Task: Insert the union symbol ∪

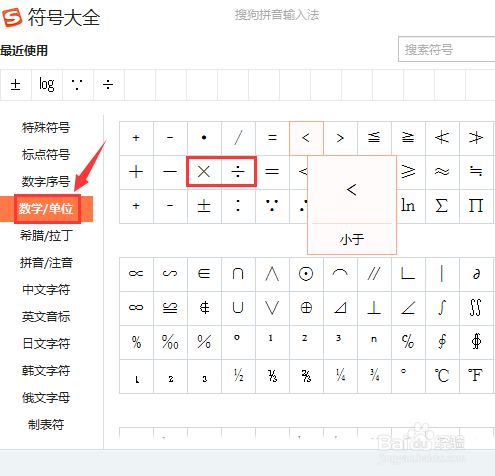Action: [238, 308]
